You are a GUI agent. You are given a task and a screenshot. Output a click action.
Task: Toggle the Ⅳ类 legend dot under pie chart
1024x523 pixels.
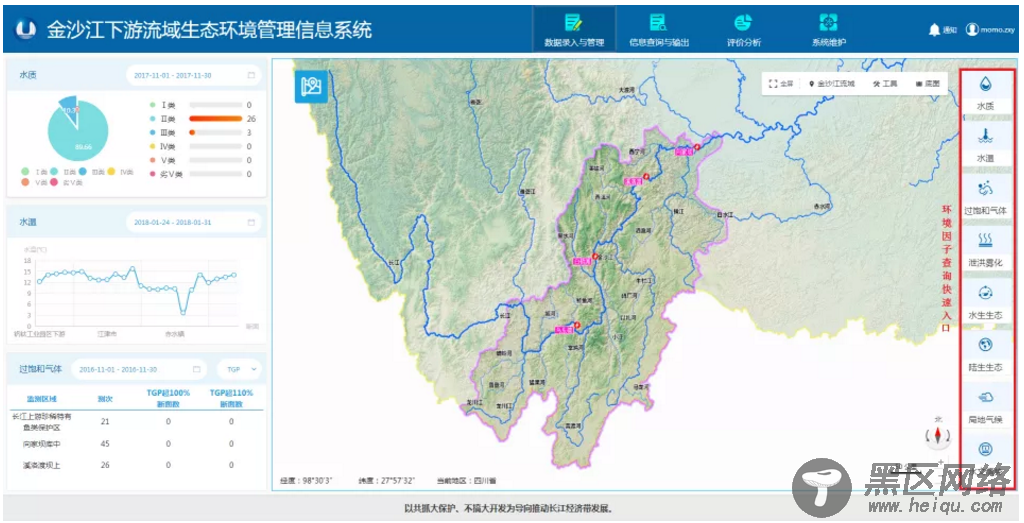[111, 172]
